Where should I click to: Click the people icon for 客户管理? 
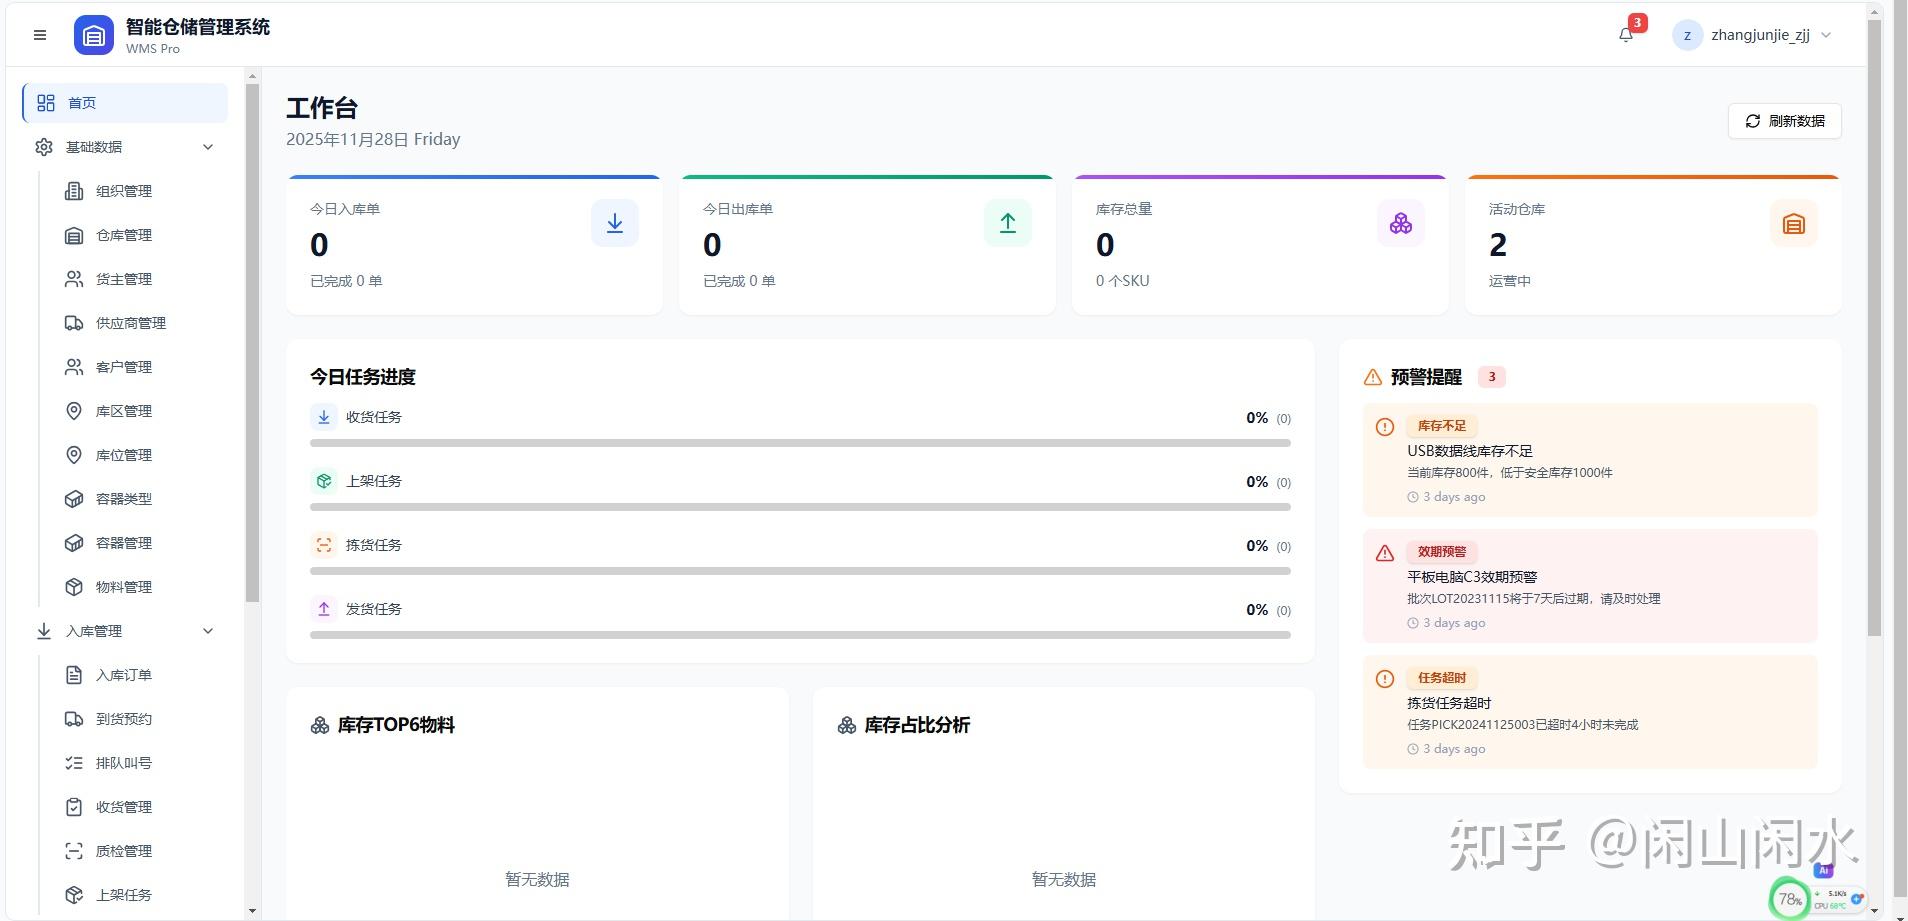[x=74, y=367]
